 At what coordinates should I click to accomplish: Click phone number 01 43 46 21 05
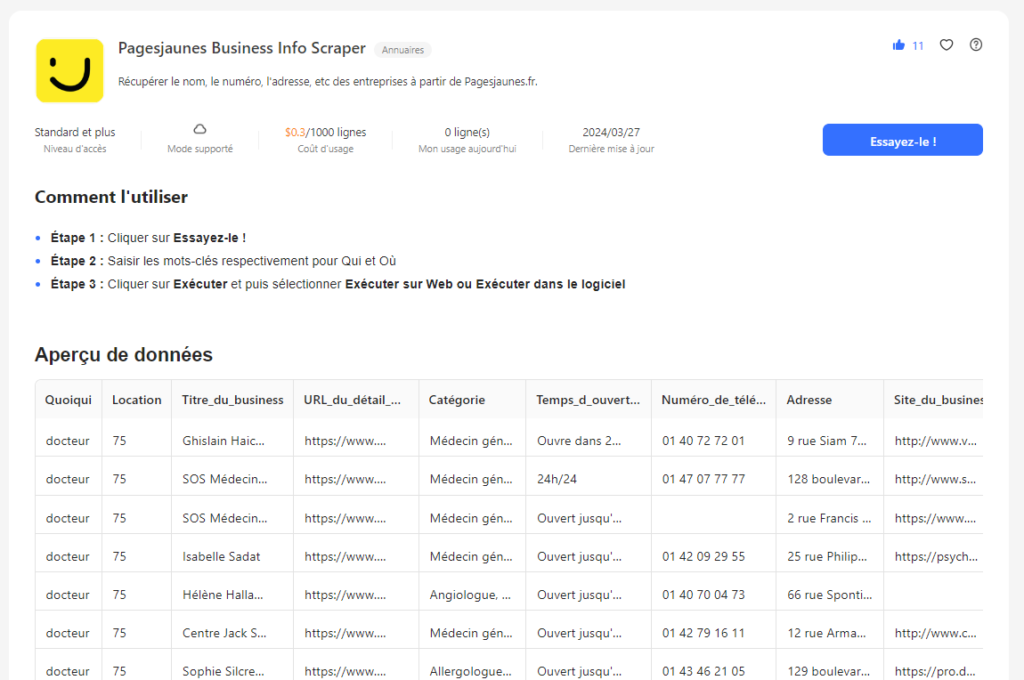(703, 672)
